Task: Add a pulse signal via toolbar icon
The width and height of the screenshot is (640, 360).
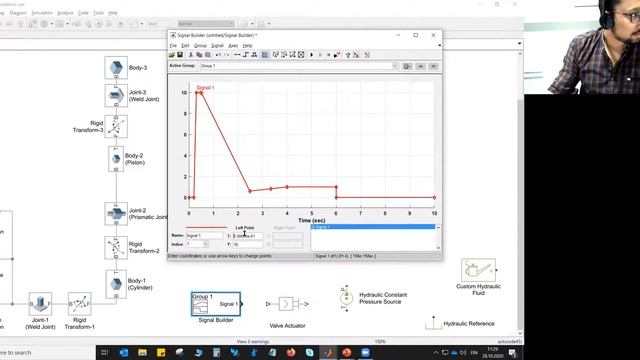Action: [x=254, y=55]
